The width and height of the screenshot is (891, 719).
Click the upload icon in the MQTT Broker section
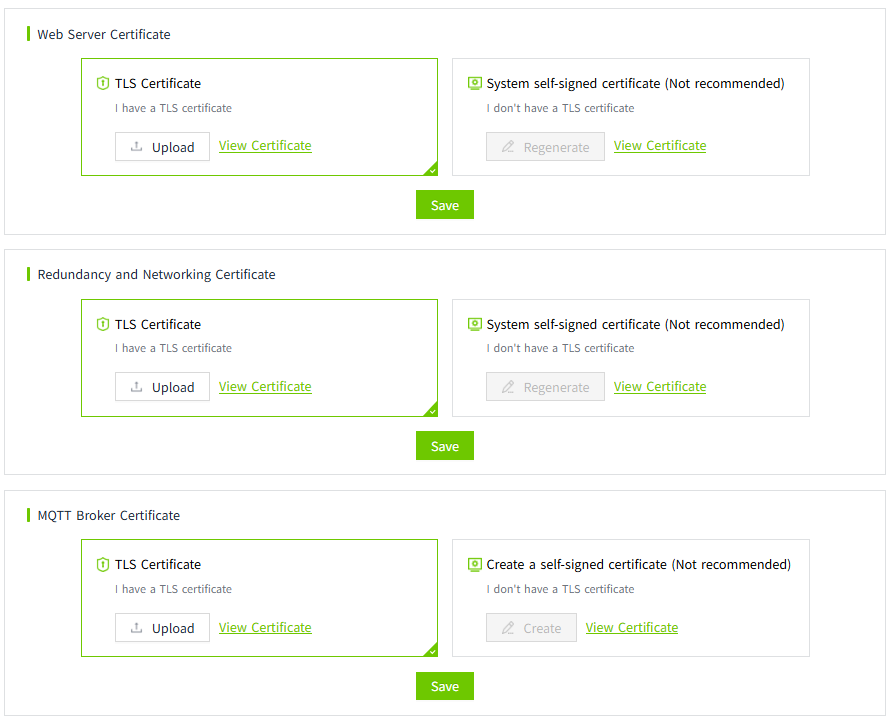coord(137,628)
